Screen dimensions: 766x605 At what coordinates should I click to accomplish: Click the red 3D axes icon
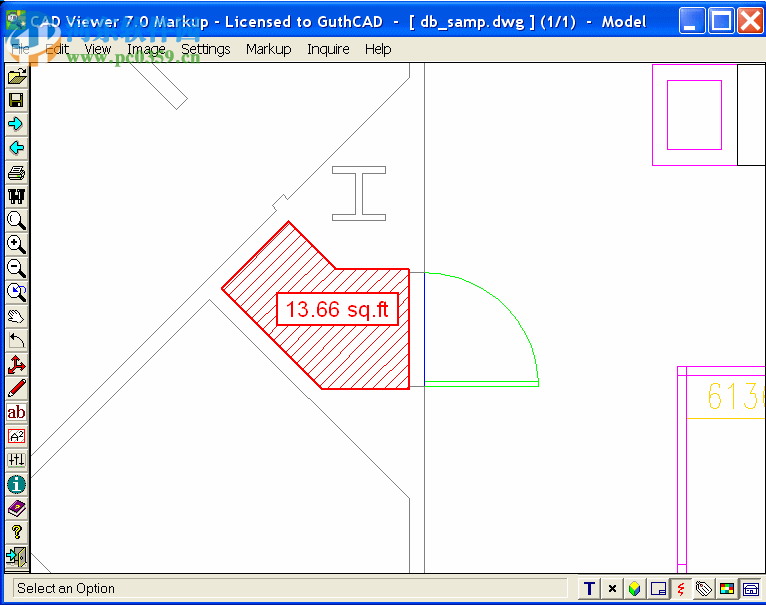(x=17, y=365)
